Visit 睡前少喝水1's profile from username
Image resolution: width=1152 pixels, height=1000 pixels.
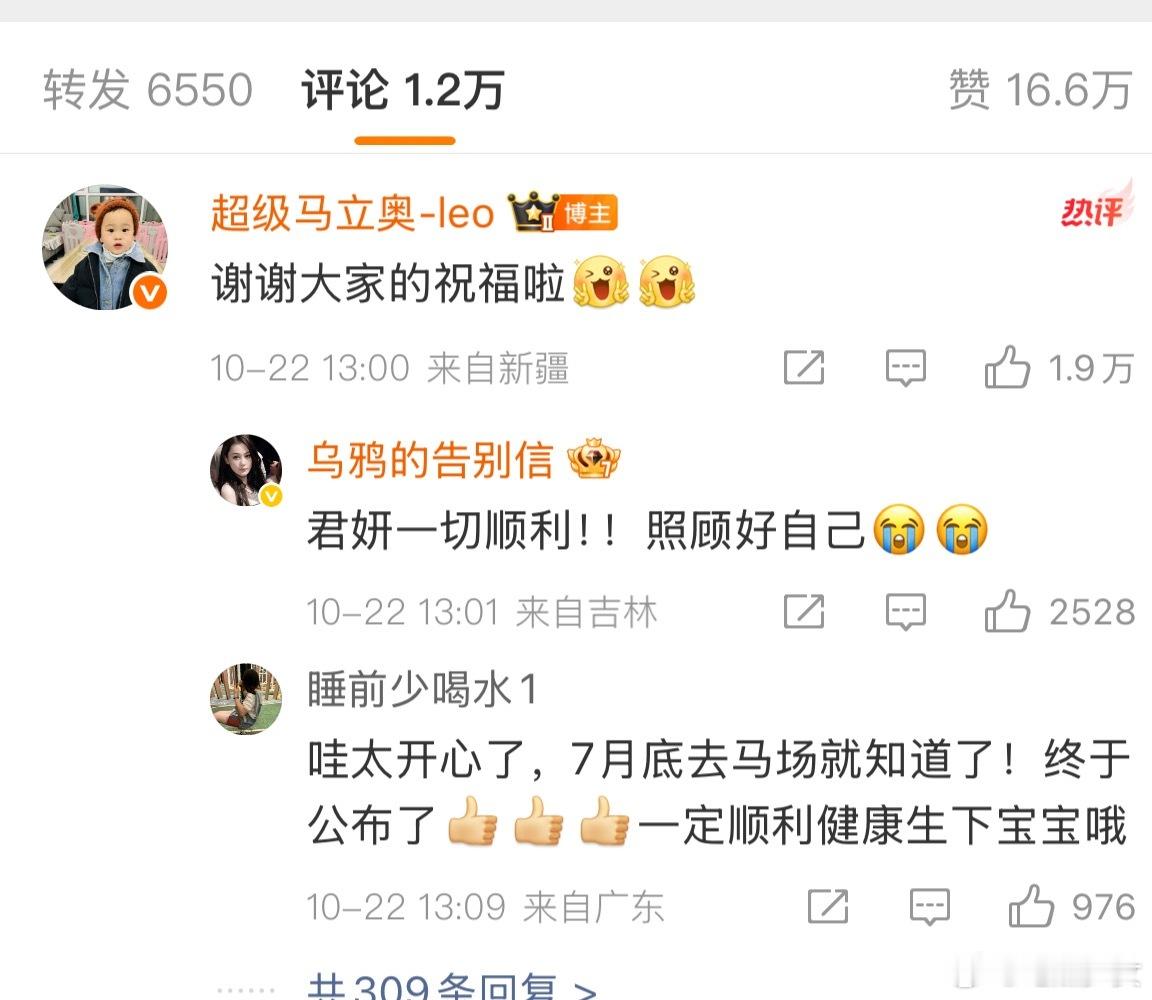click(x=422, y=689)
